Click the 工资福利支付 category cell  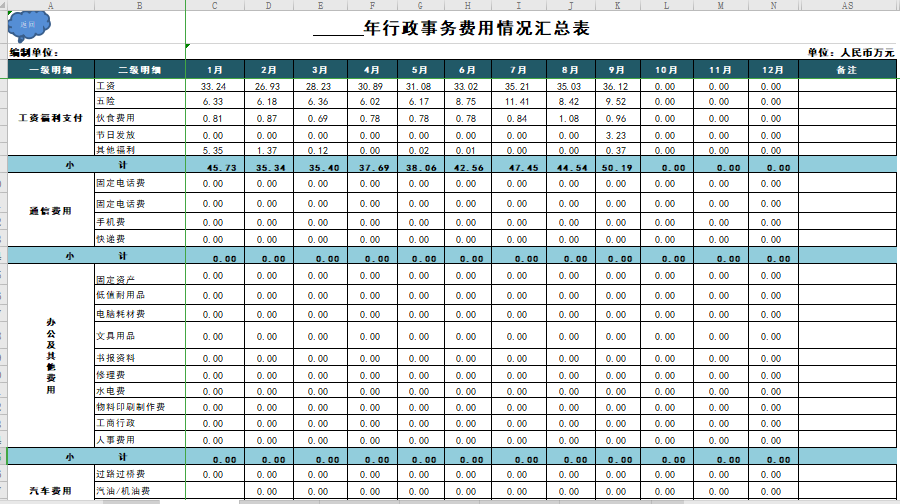coord(51,117)
